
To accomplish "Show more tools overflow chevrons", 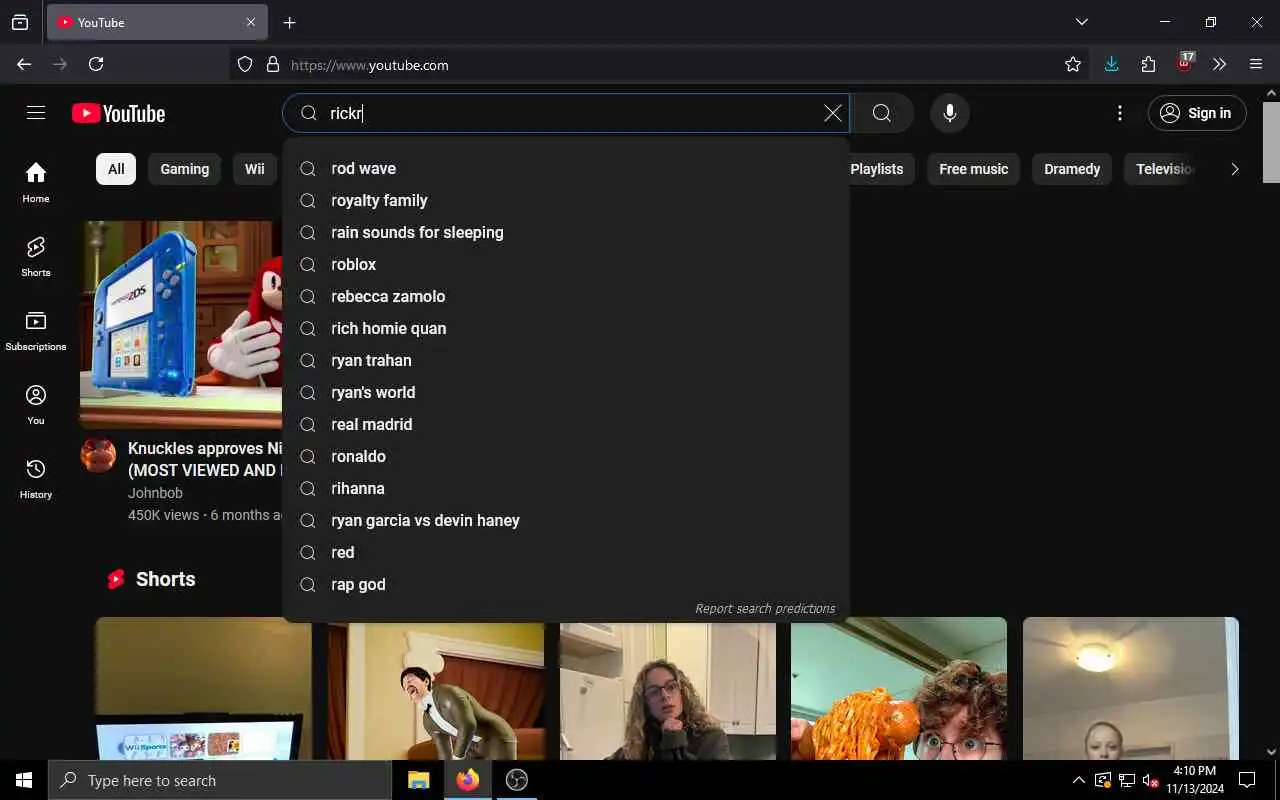I will [x=1220, y=64].
